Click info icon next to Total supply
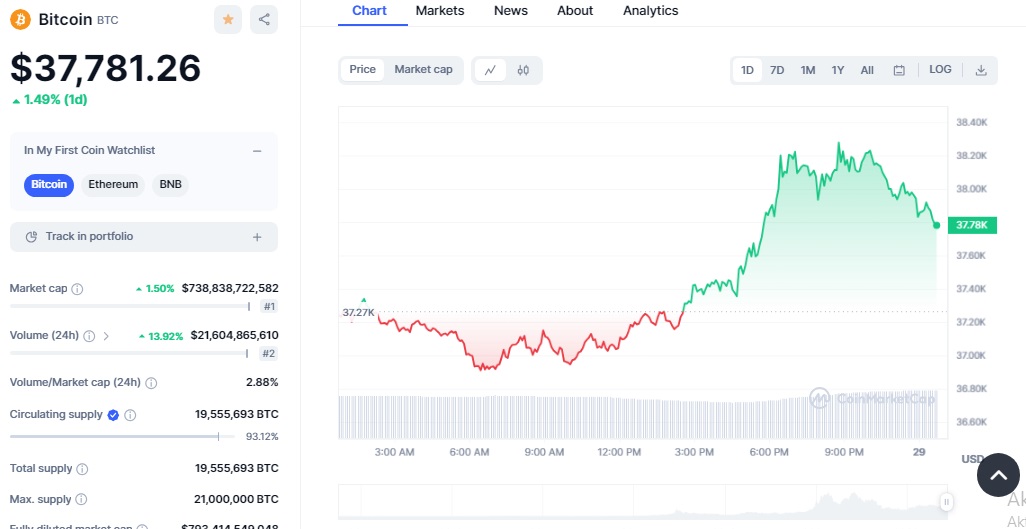Image resolution: width=1026 pixels, height=529 pixels. (x=82, y=469)
